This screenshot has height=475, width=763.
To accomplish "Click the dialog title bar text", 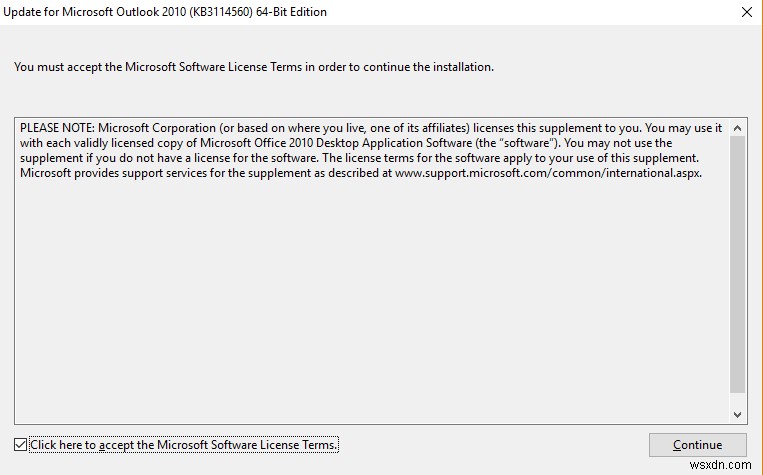I will (170, 12).
